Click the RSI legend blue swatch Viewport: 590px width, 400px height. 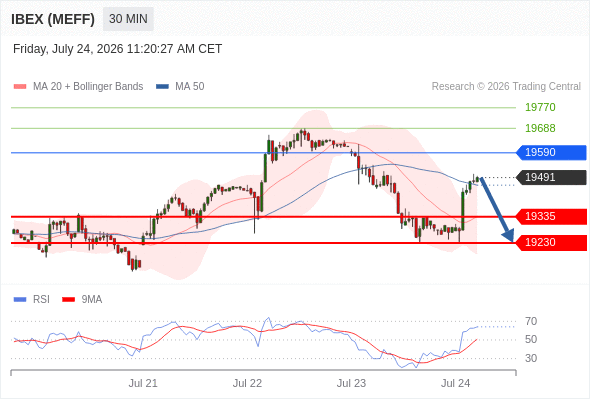point(20,300)
